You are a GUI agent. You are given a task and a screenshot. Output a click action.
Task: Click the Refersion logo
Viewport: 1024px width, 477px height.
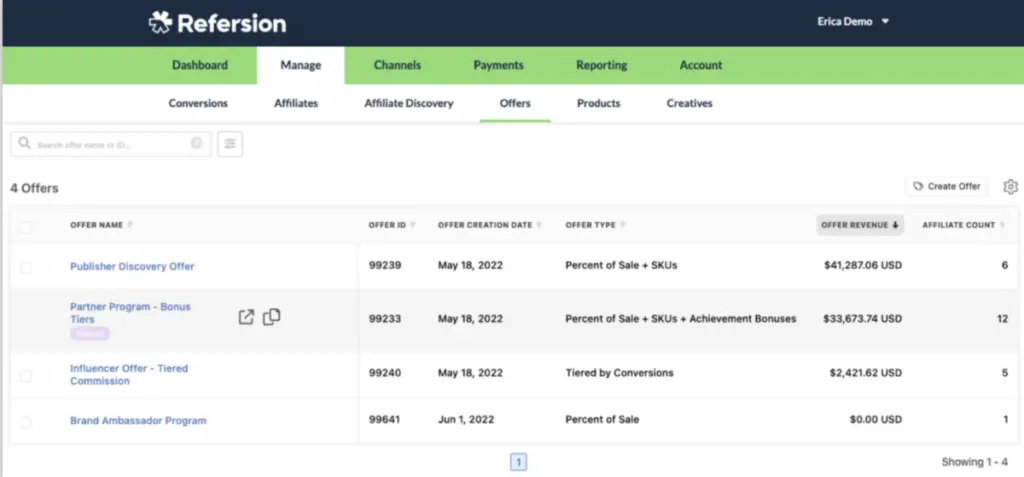click(217, 23)
